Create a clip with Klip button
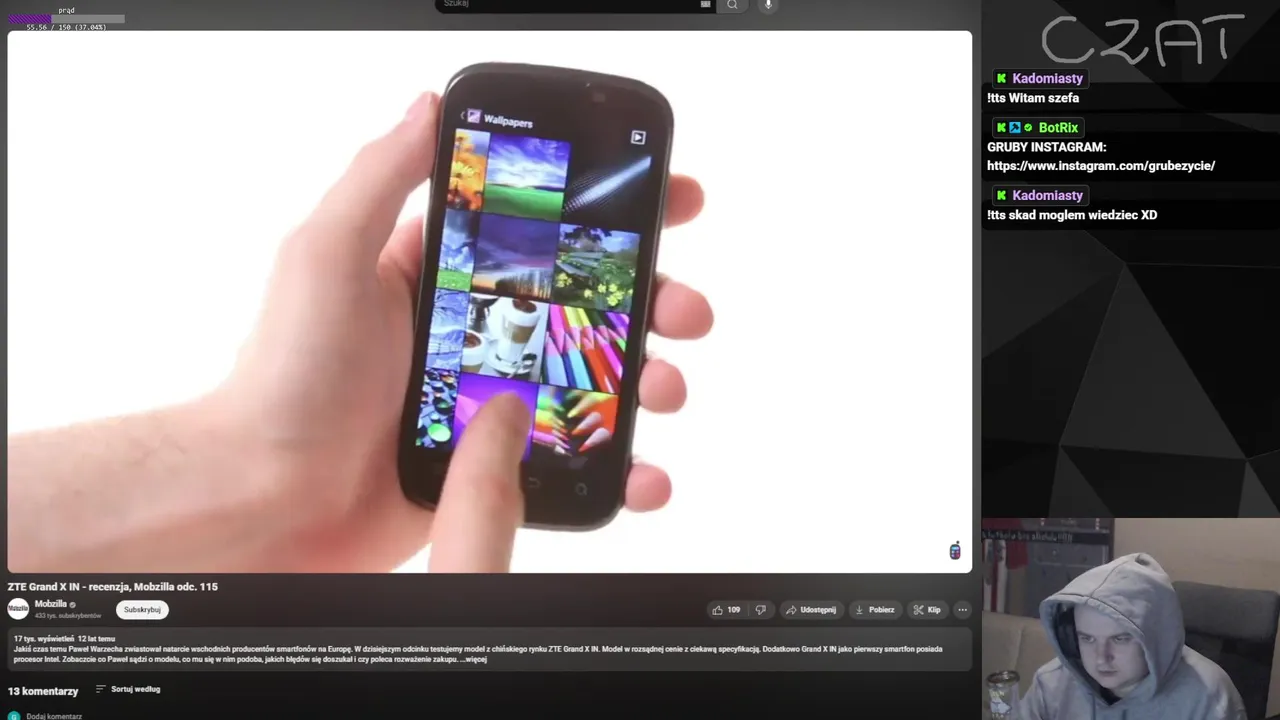 pyautogui.click(x=927, y=610)
